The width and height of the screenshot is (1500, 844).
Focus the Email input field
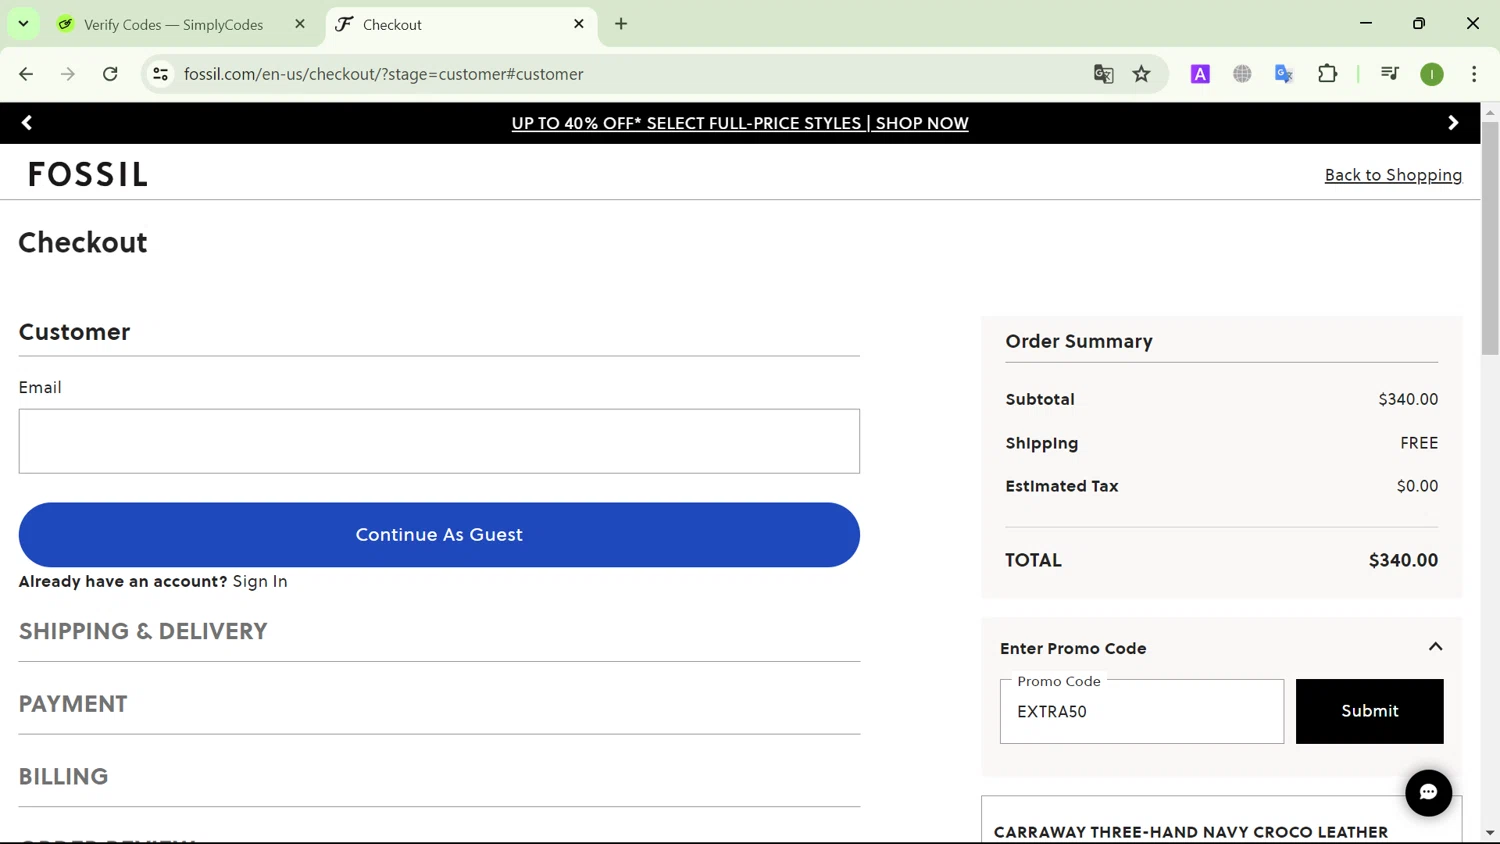pos(439,441)
